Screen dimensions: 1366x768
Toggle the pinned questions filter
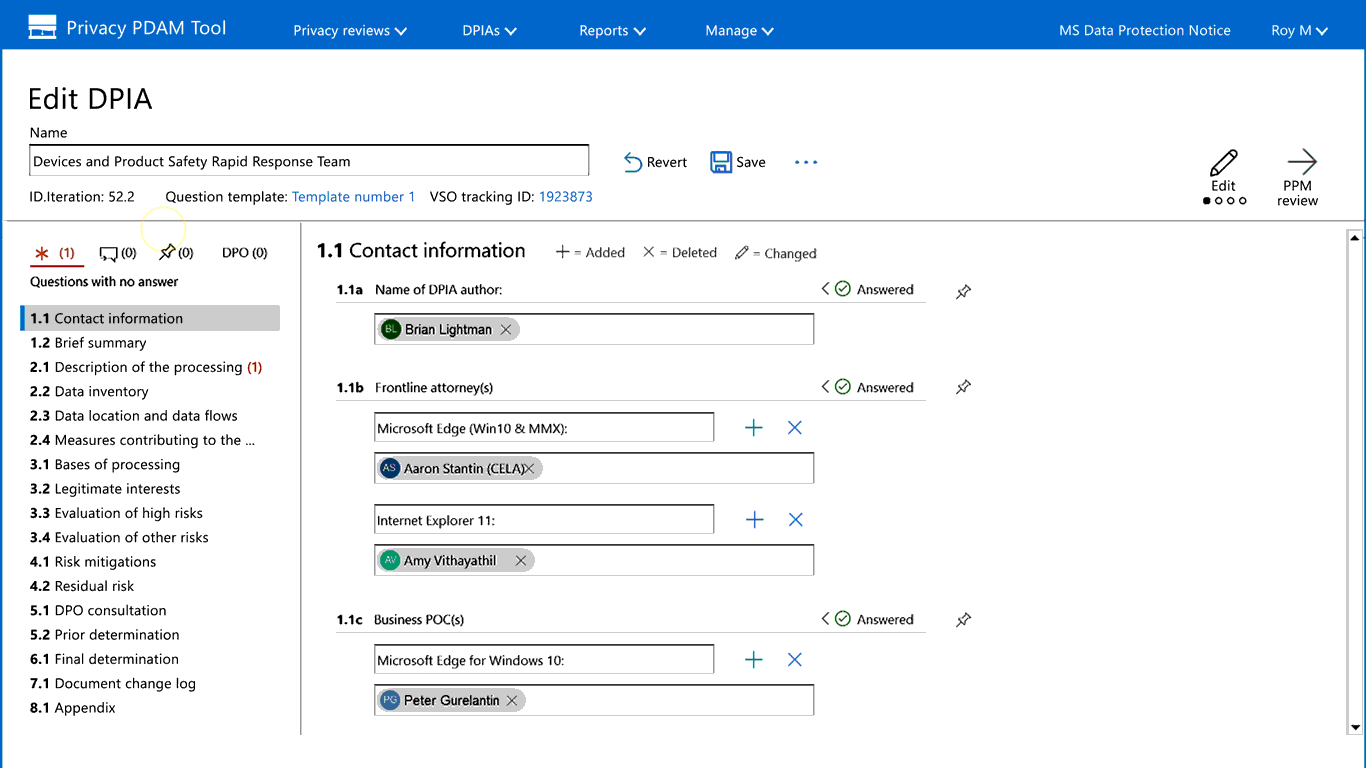pos(167,252)
